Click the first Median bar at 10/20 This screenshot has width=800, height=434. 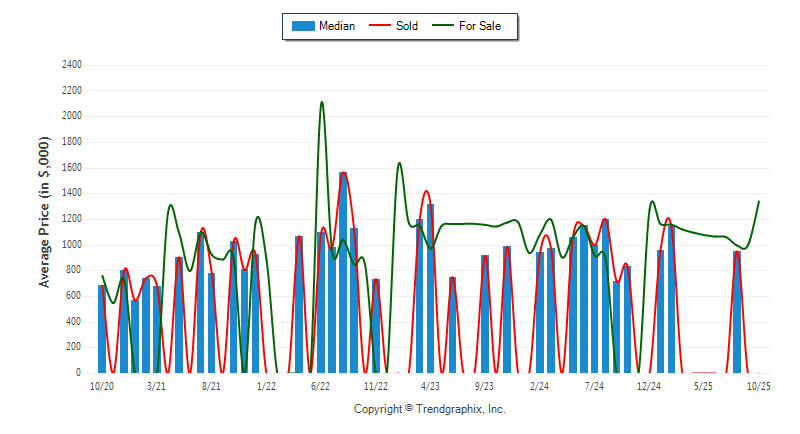pos(102,328)
